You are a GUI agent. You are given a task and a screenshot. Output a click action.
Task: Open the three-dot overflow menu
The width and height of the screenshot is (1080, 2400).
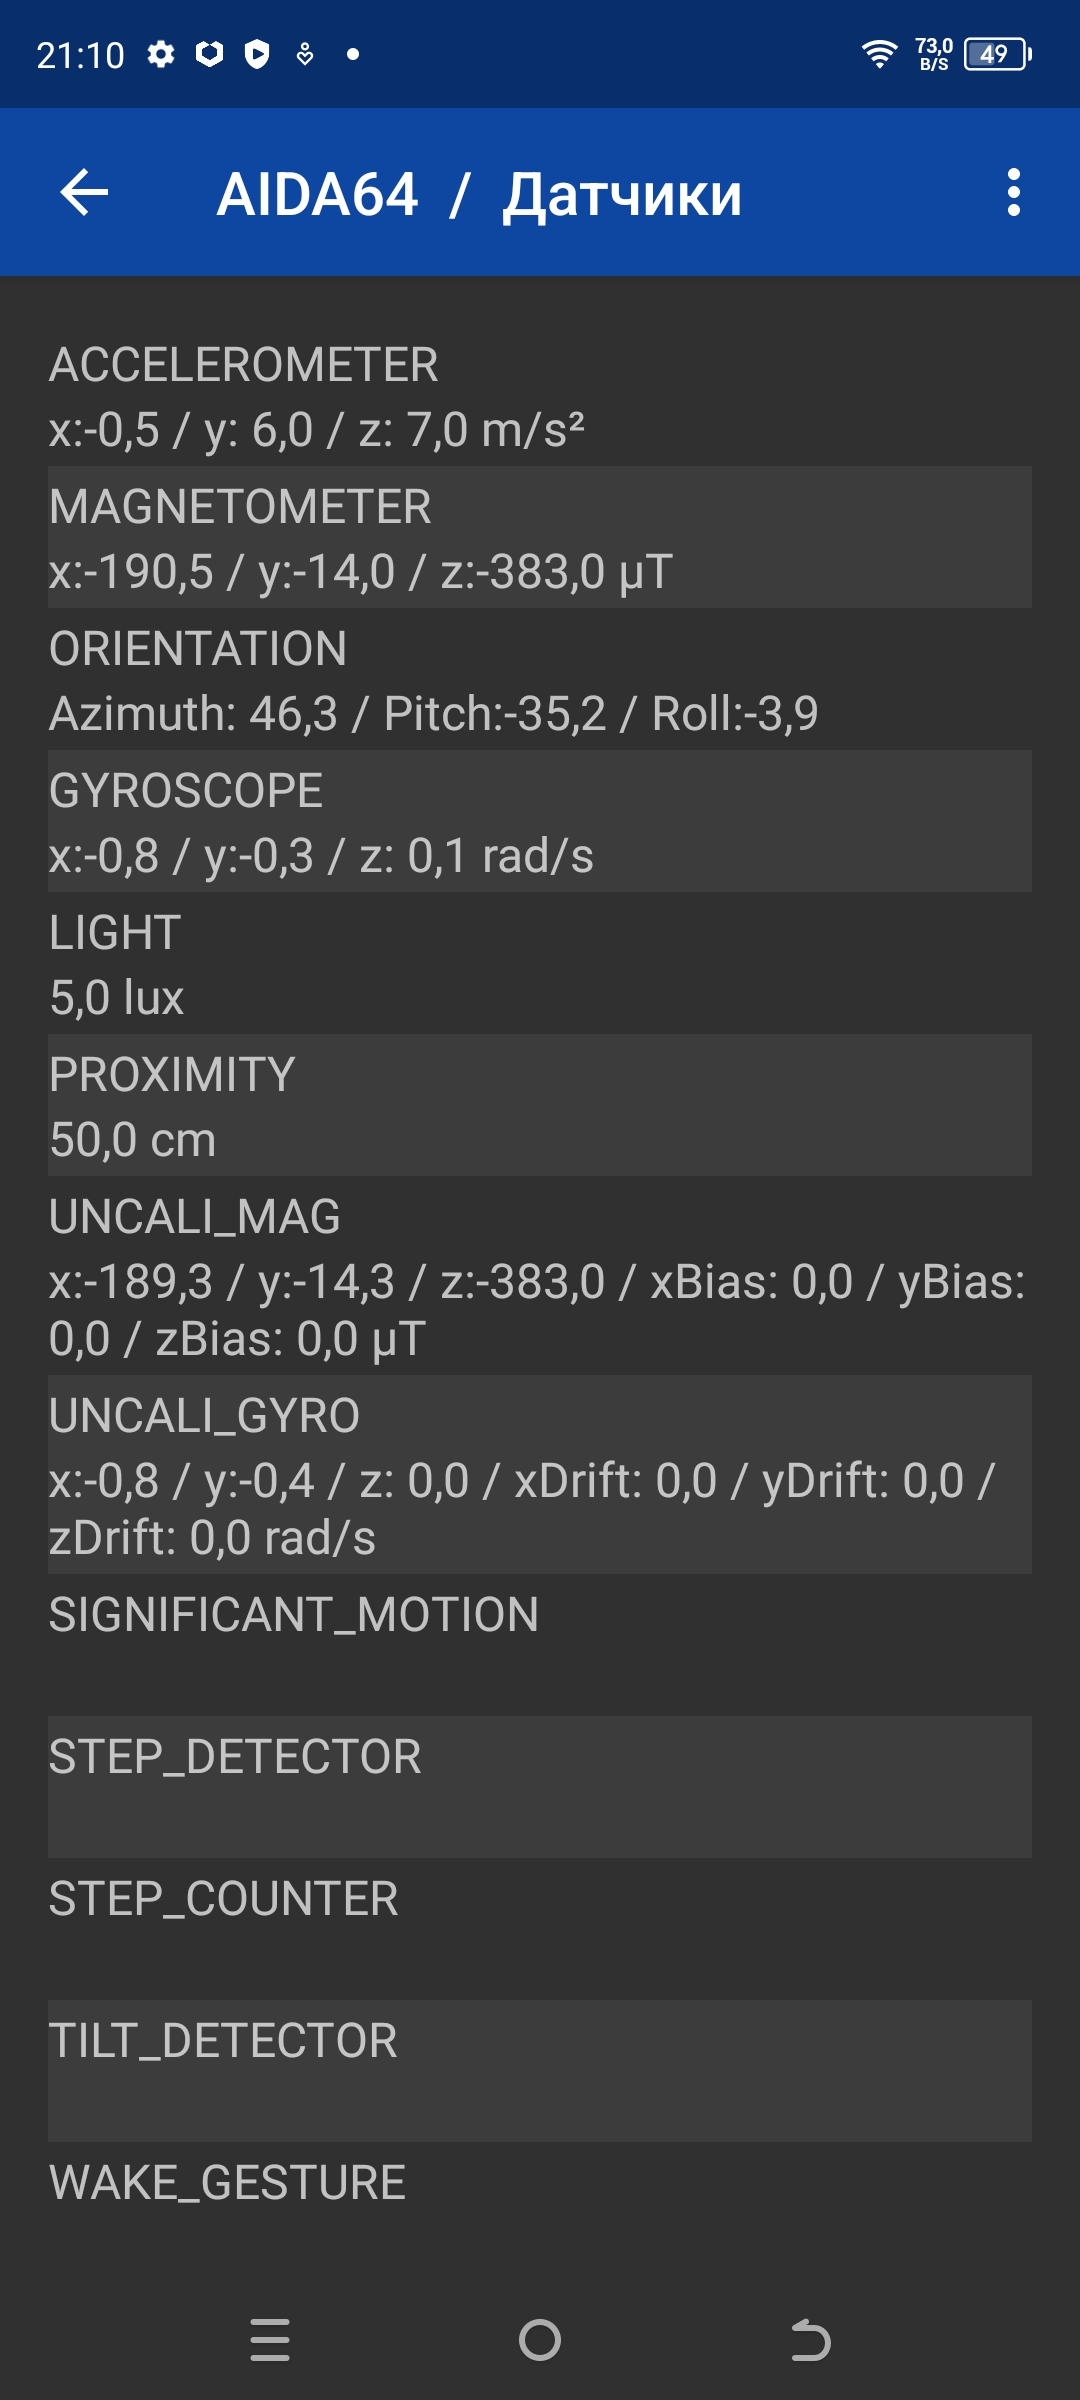[1013, 192]
